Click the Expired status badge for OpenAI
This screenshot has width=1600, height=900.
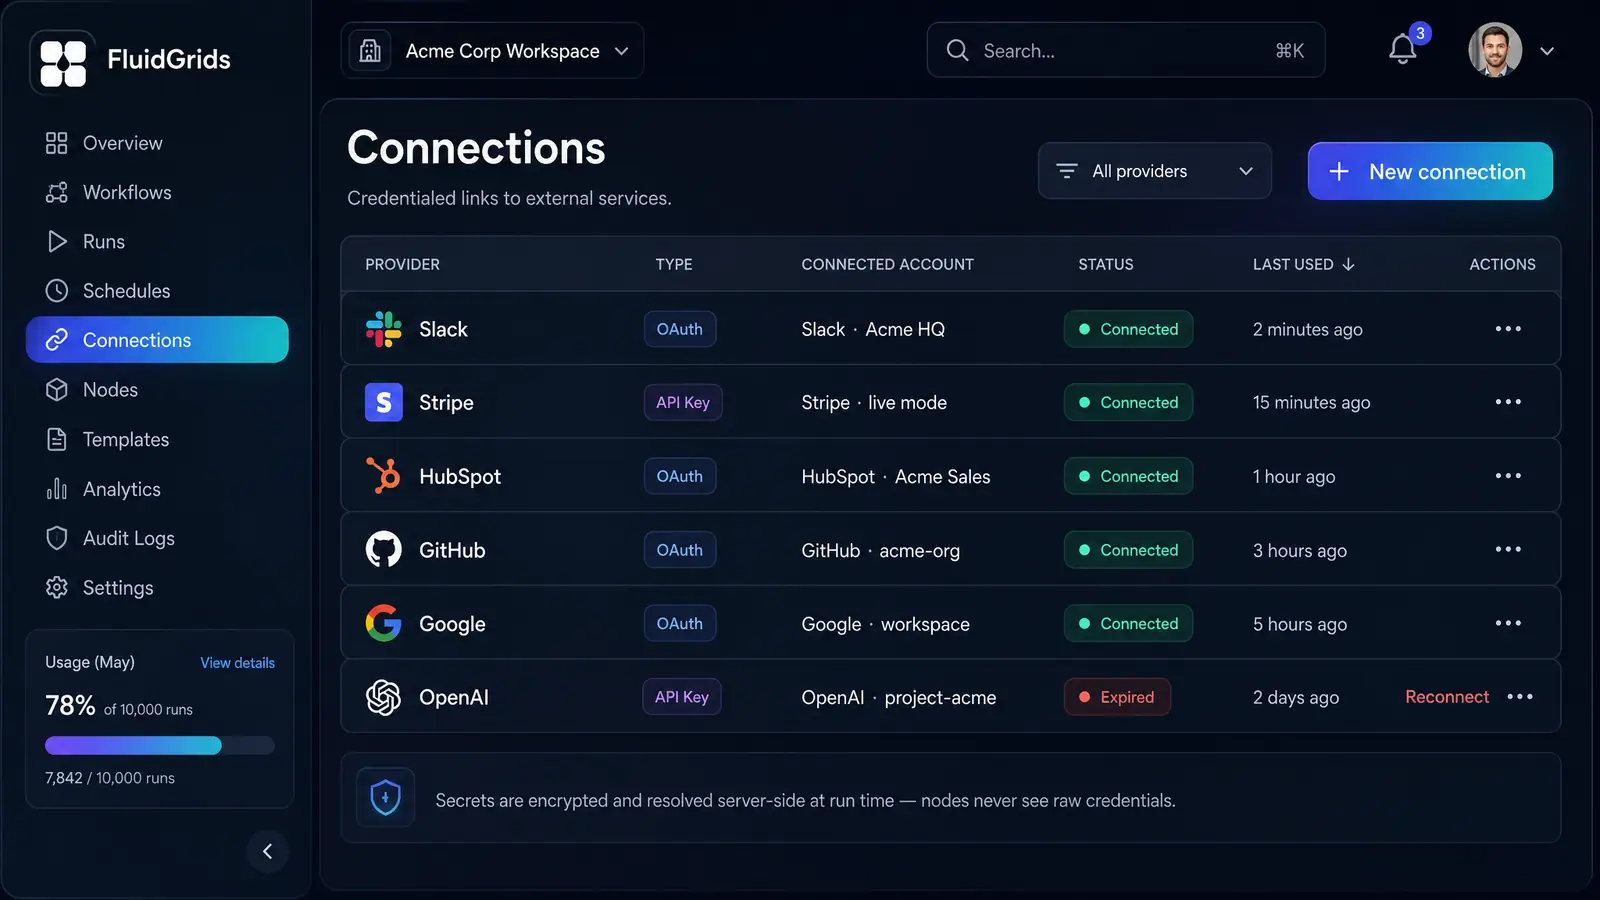1117,697
